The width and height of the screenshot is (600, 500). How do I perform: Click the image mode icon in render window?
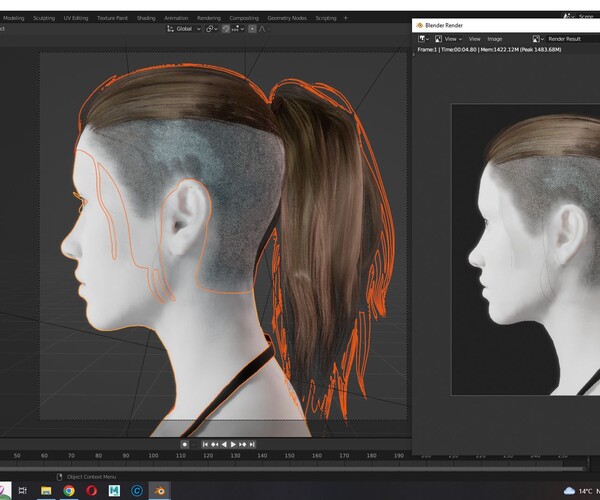(439, 39)
